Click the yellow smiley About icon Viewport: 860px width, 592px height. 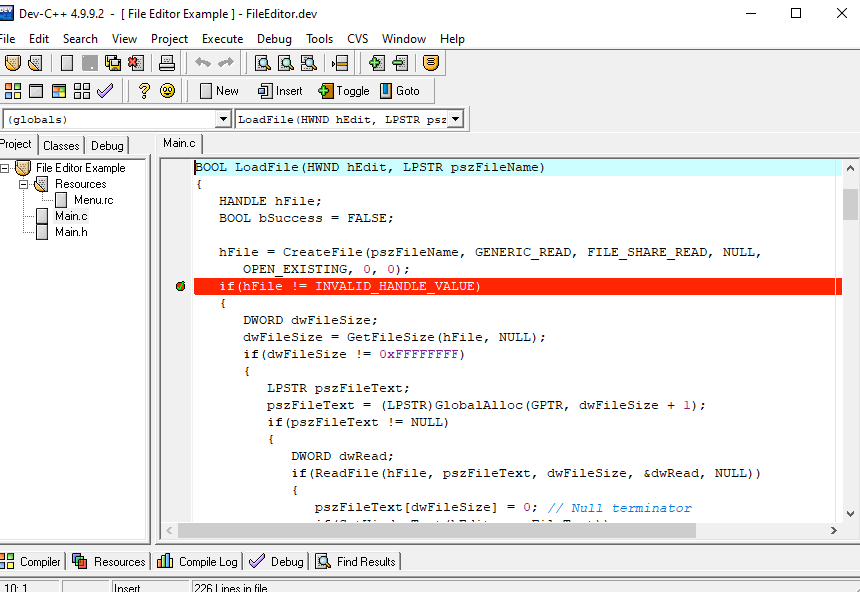(x=167, y=91)
